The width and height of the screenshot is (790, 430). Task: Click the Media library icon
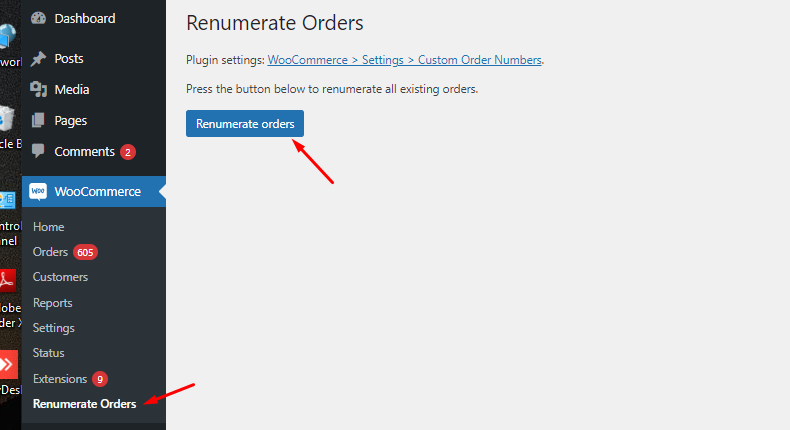tap(38, 89)
